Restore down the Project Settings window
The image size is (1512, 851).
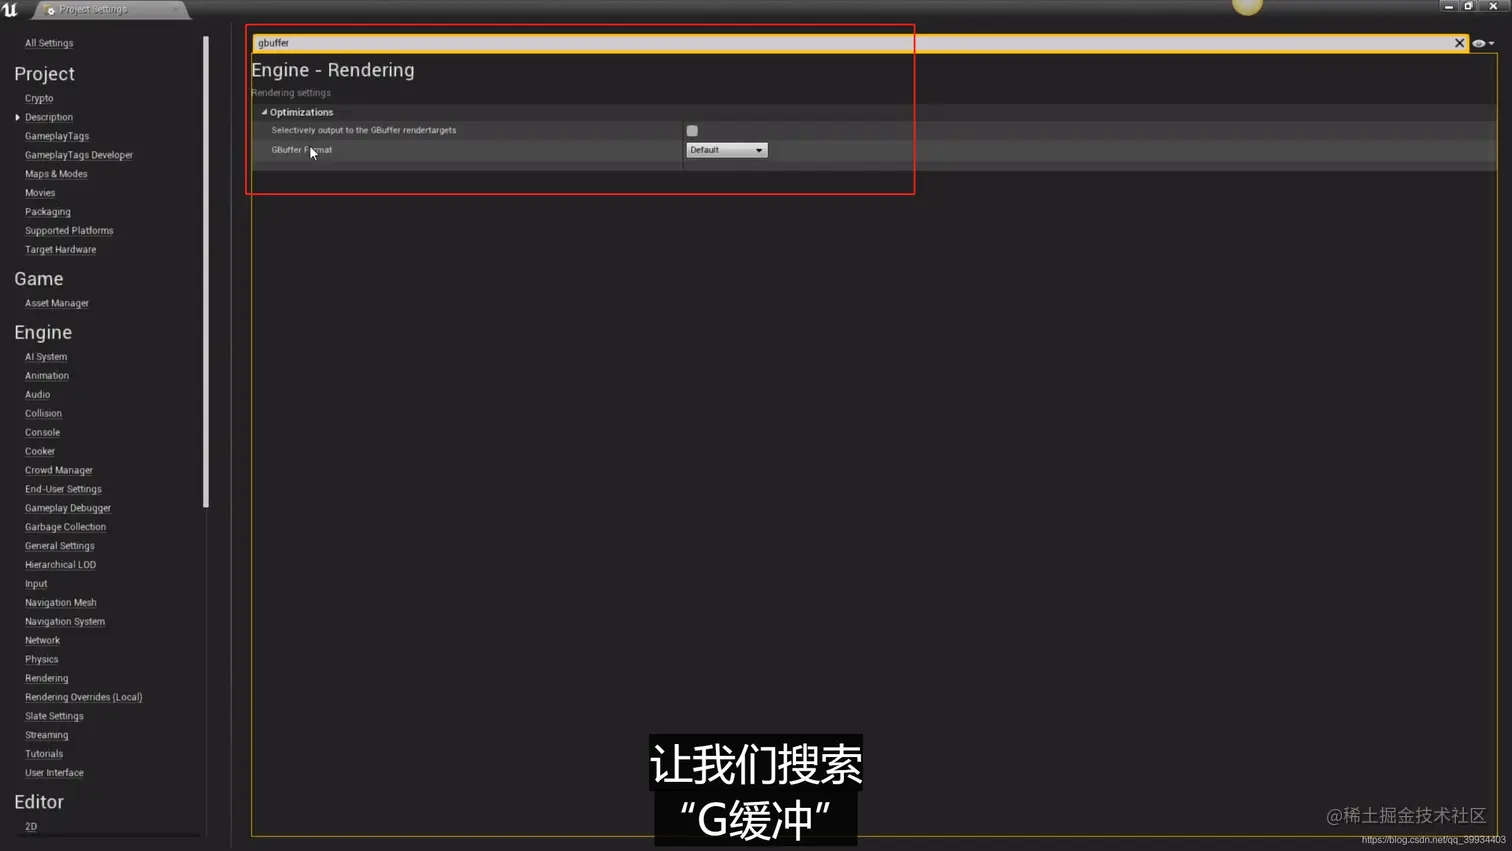click(1469, 6)
